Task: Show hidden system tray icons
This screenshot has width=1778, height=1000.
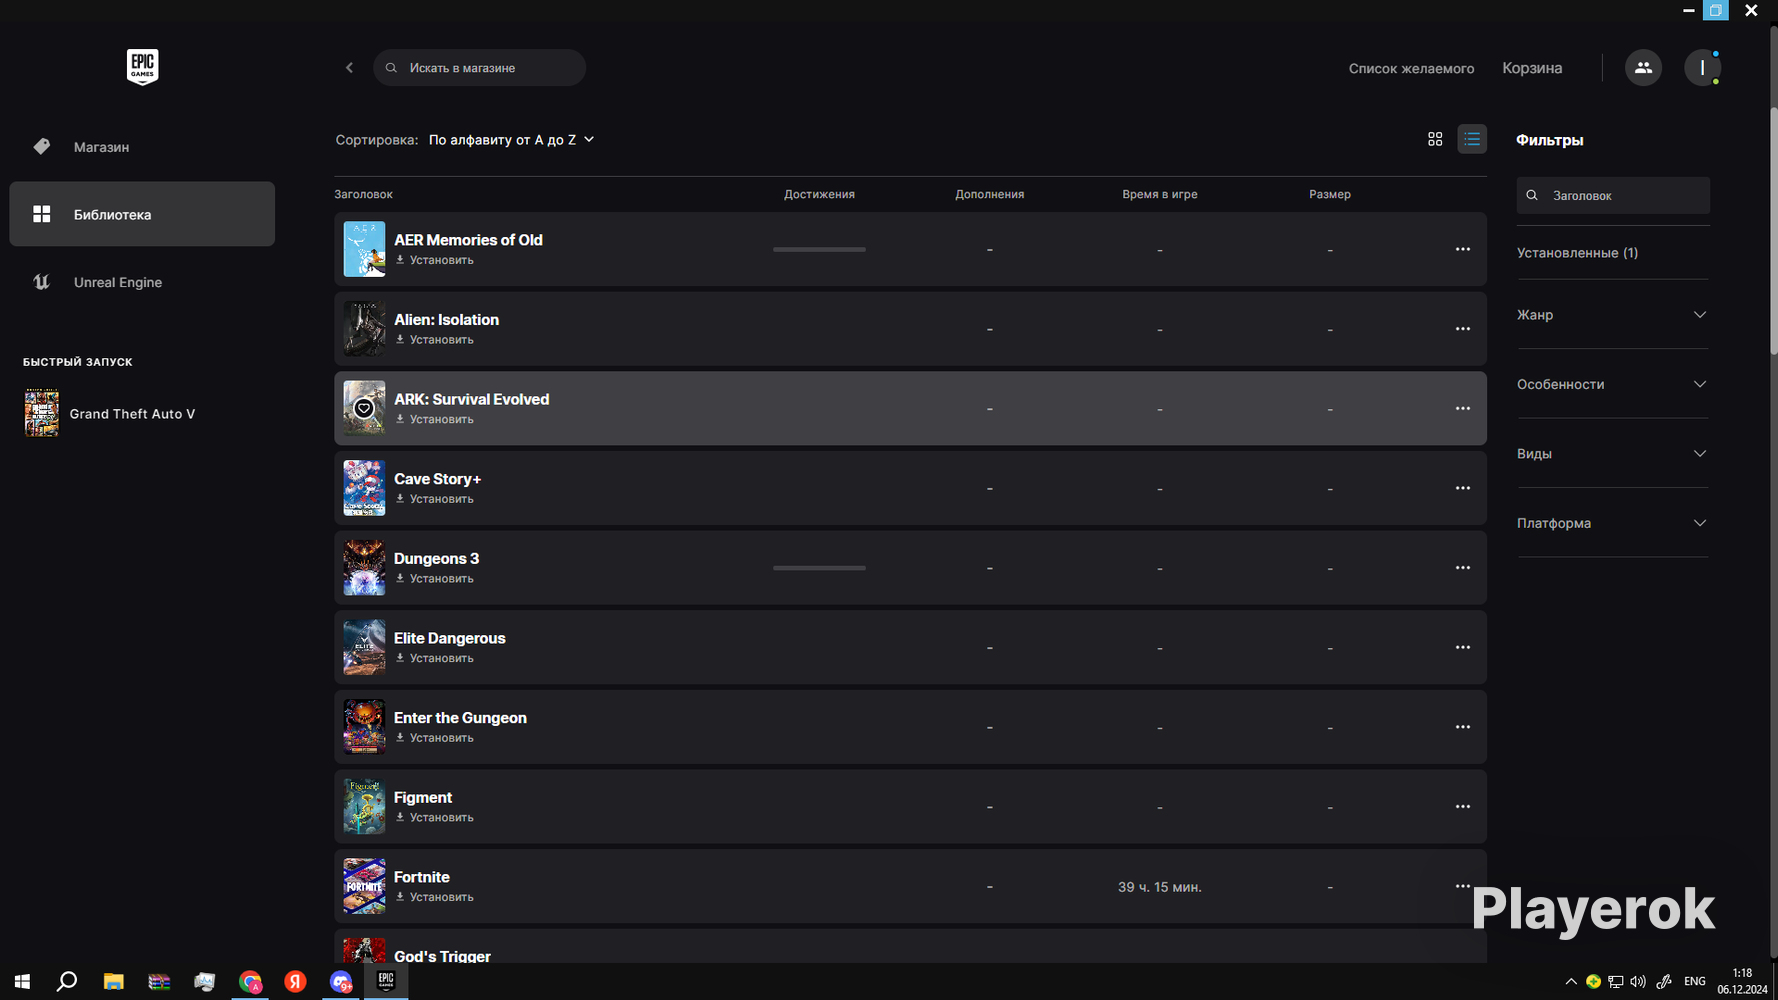Action: click(x=1571, y=981)
